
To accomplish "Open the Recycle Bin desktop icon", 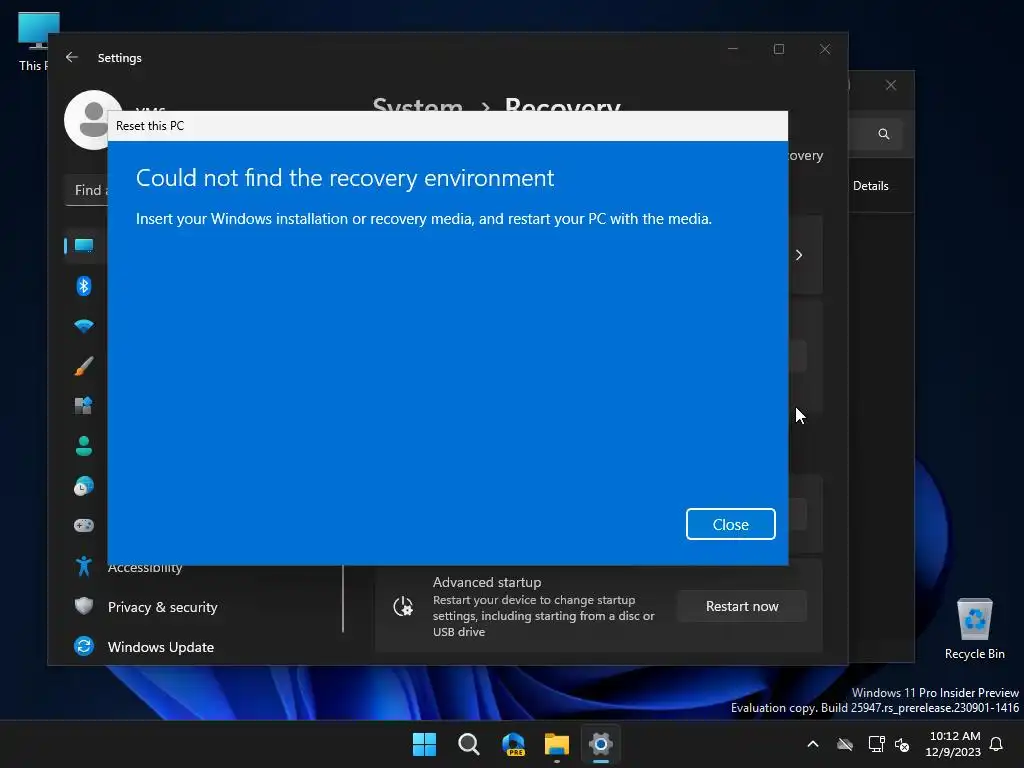I will (974, 628).
